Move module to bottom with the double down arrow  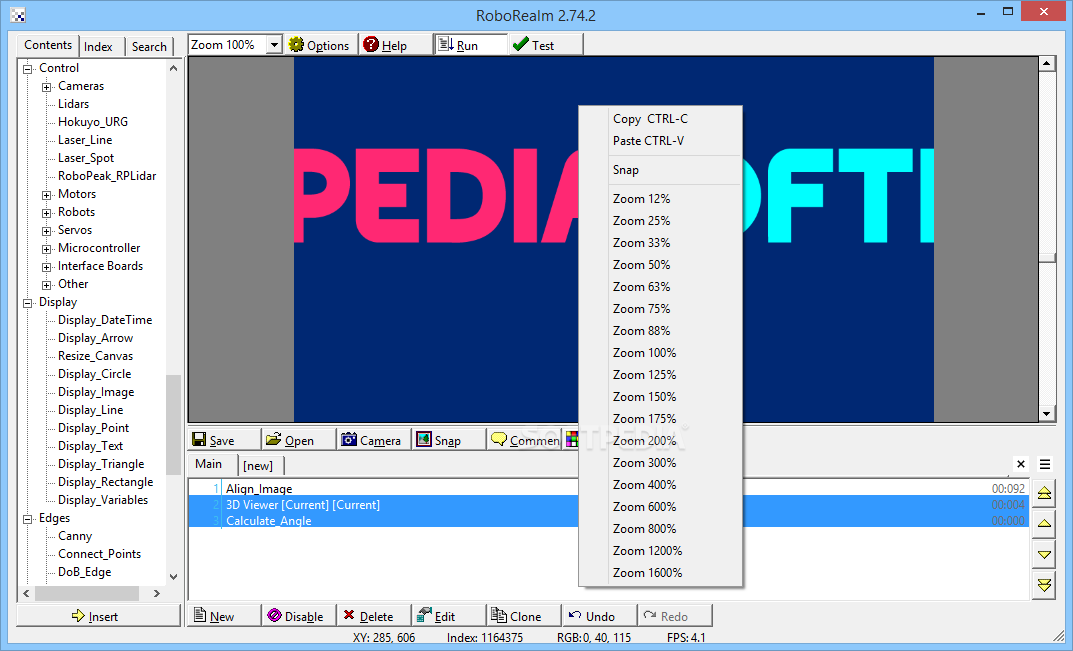pyautogui.click(x=1044, y=585)
